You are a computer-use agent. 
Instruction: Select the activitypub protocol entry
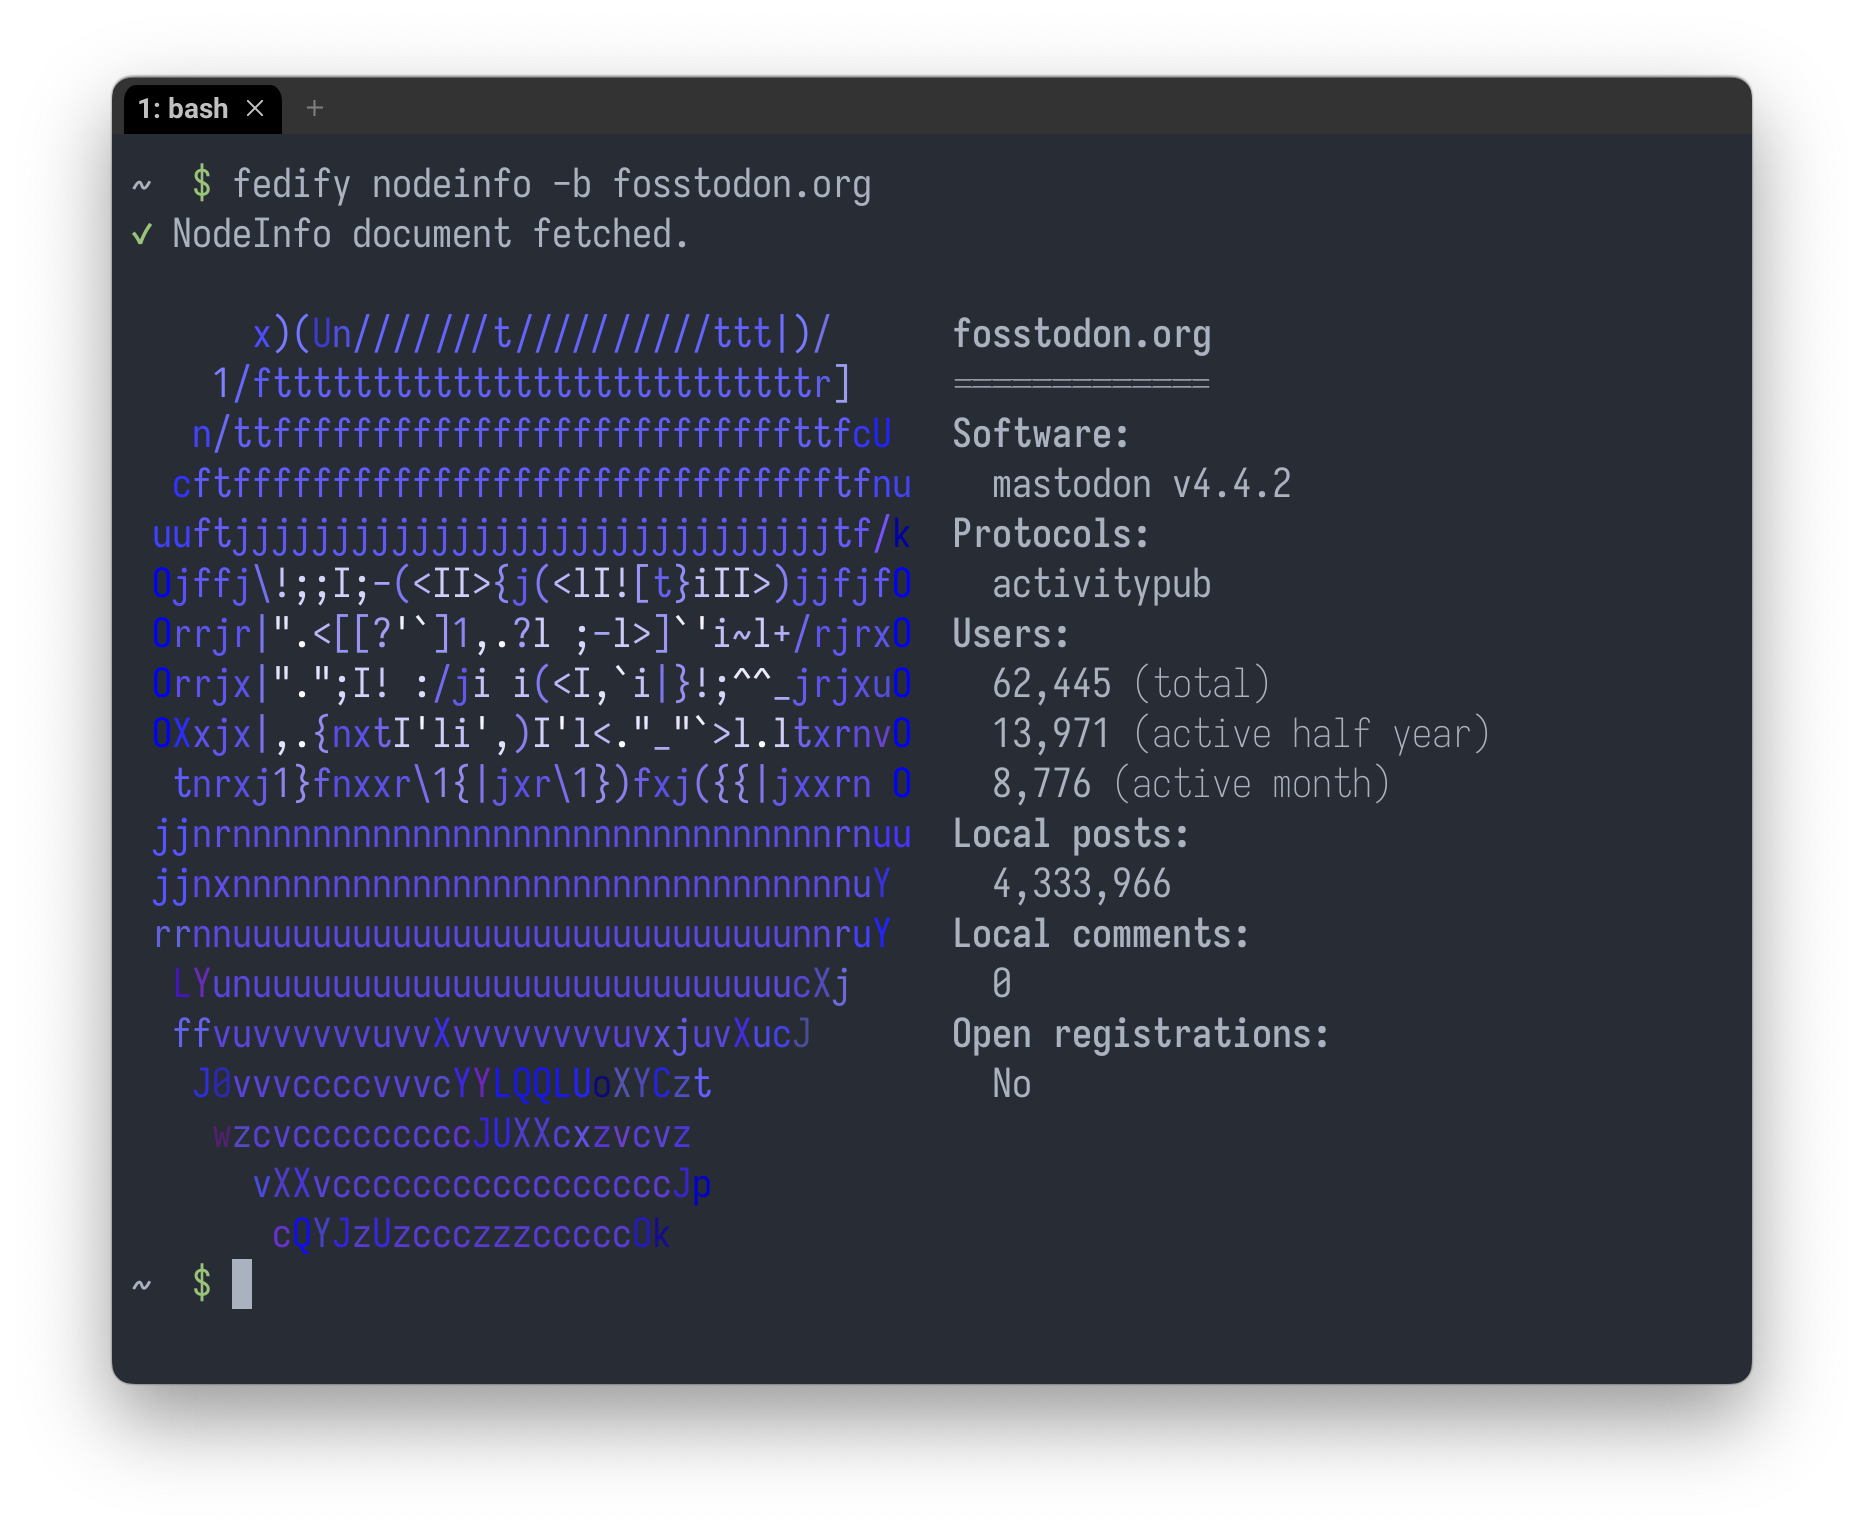1100,583
